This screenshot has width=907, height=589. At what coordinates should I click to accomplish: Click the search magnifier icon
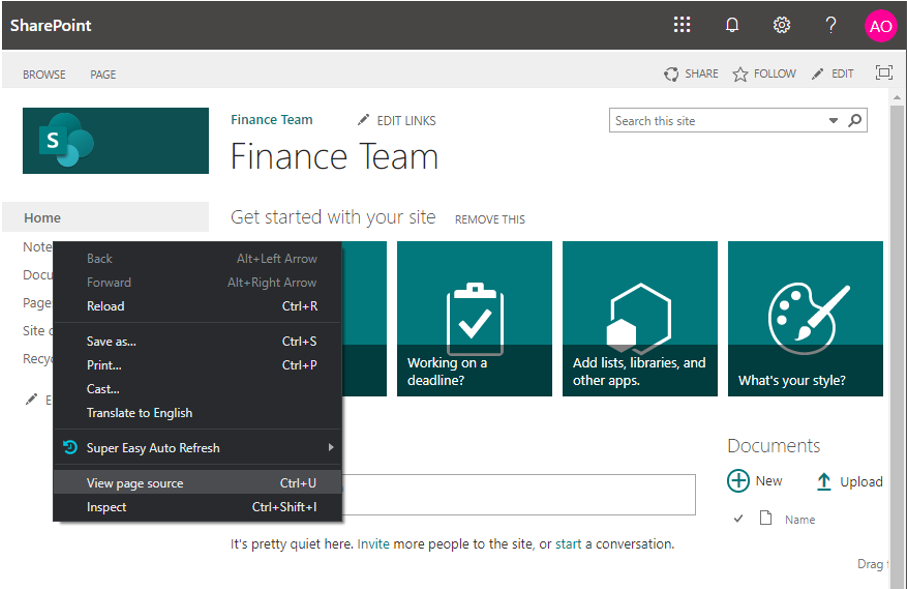[x=855, y=120]
